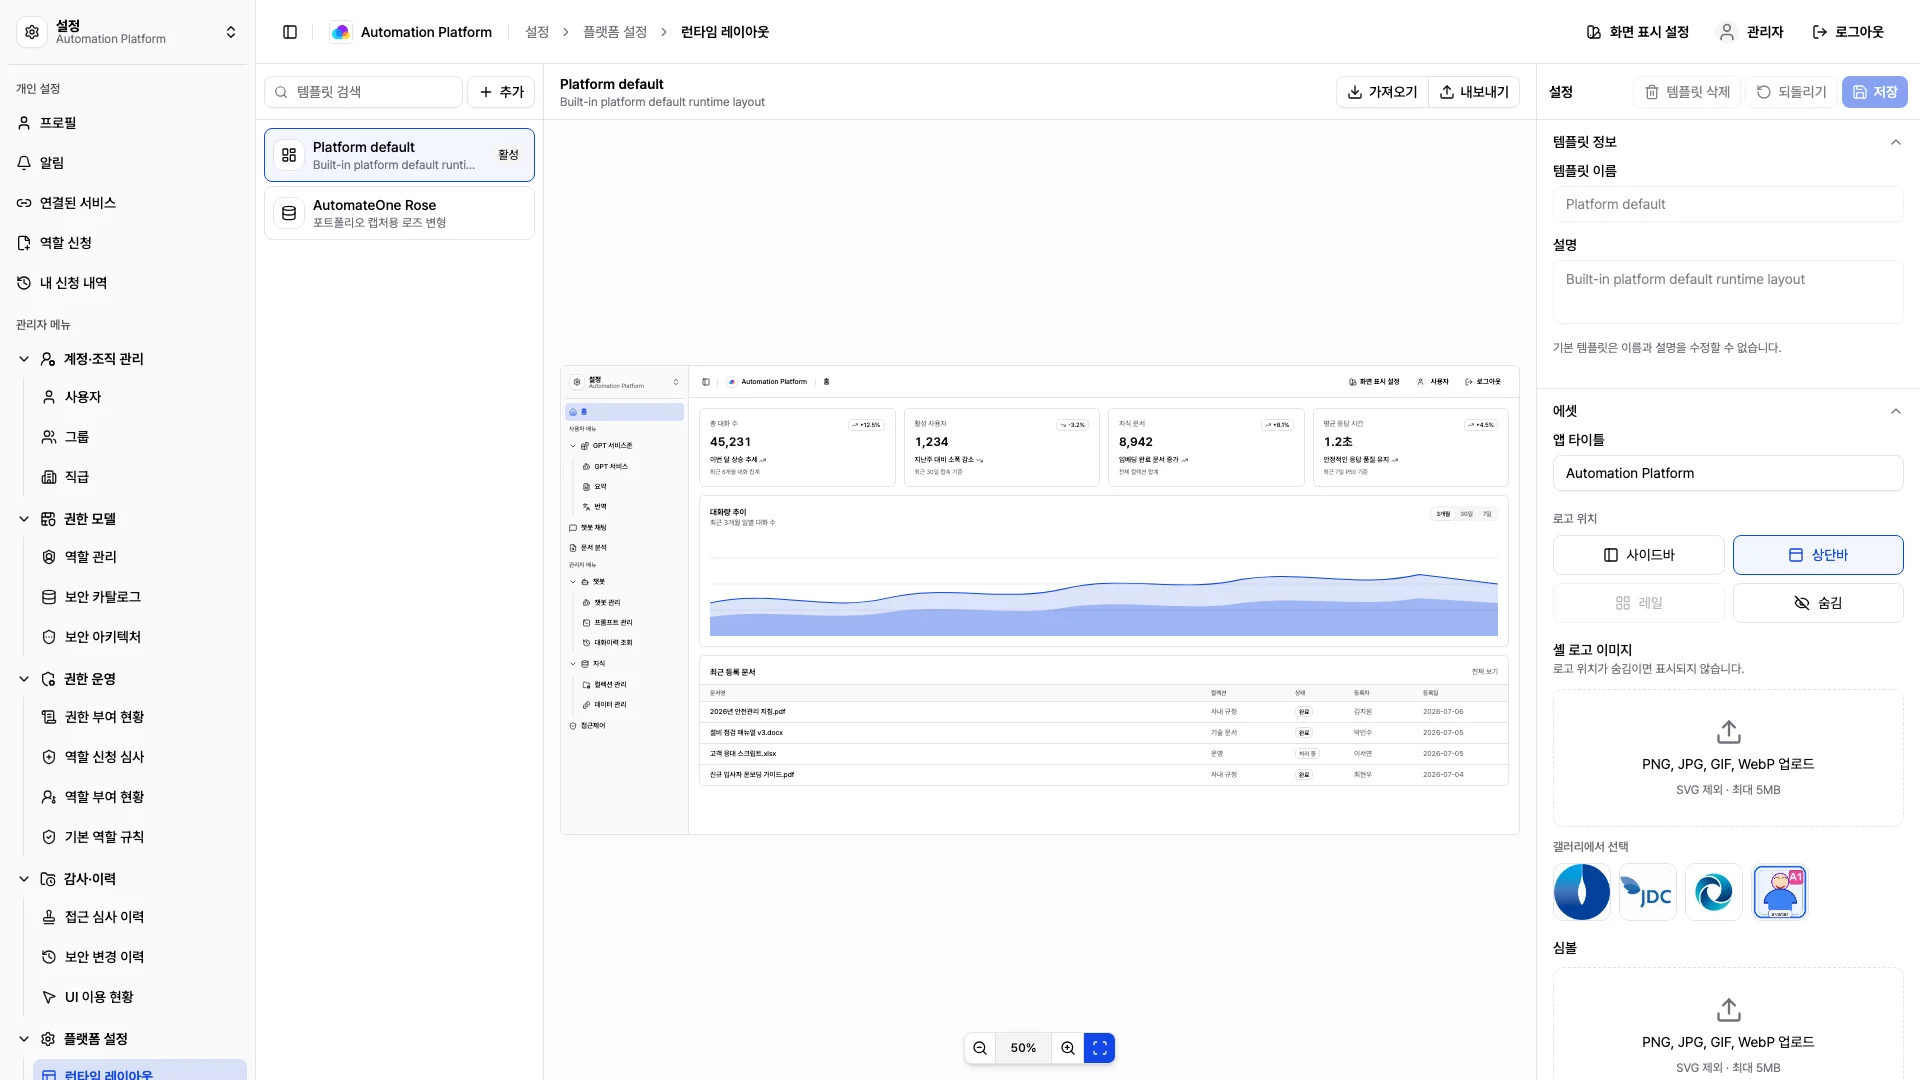Screen dimensions: 1920x1080
Task: Zoom out the layout preview
Action: 980,1048
